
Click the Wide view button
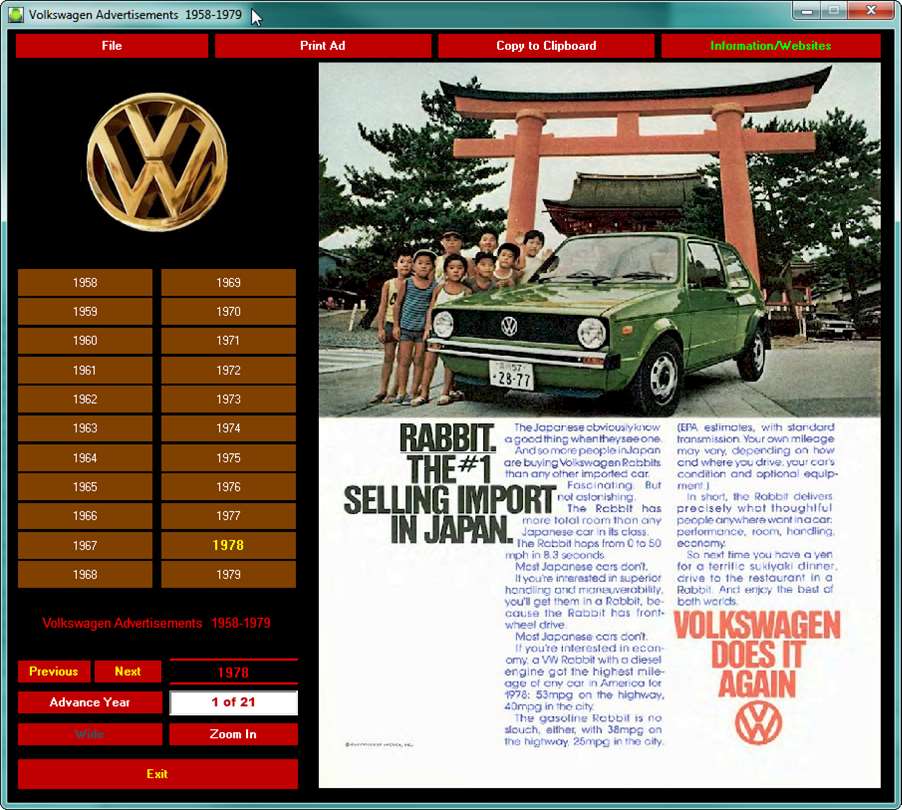[90, 734]
